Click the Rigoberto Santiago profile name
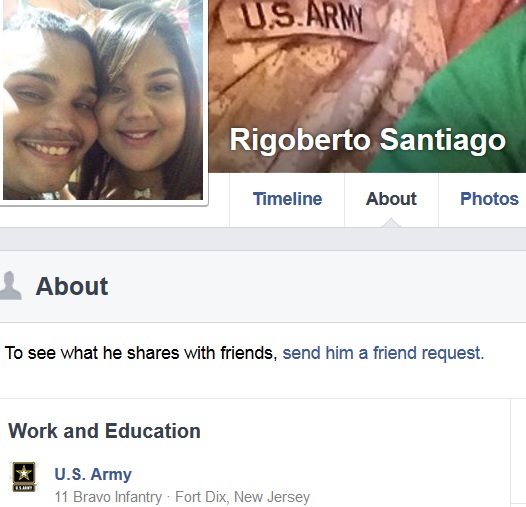This screenshot has width=526, height=507. pos(367,140)
